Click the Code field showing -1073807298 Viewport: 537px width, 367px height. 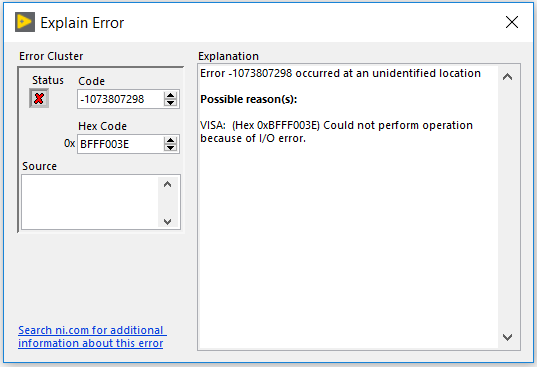[x=121, y=99]
